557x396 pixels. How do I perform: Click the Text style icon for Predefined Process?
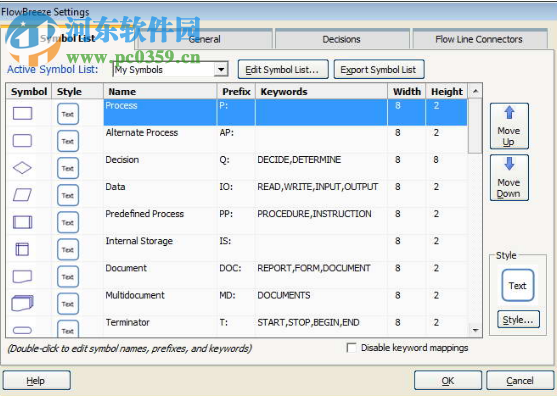click(68, 222)
